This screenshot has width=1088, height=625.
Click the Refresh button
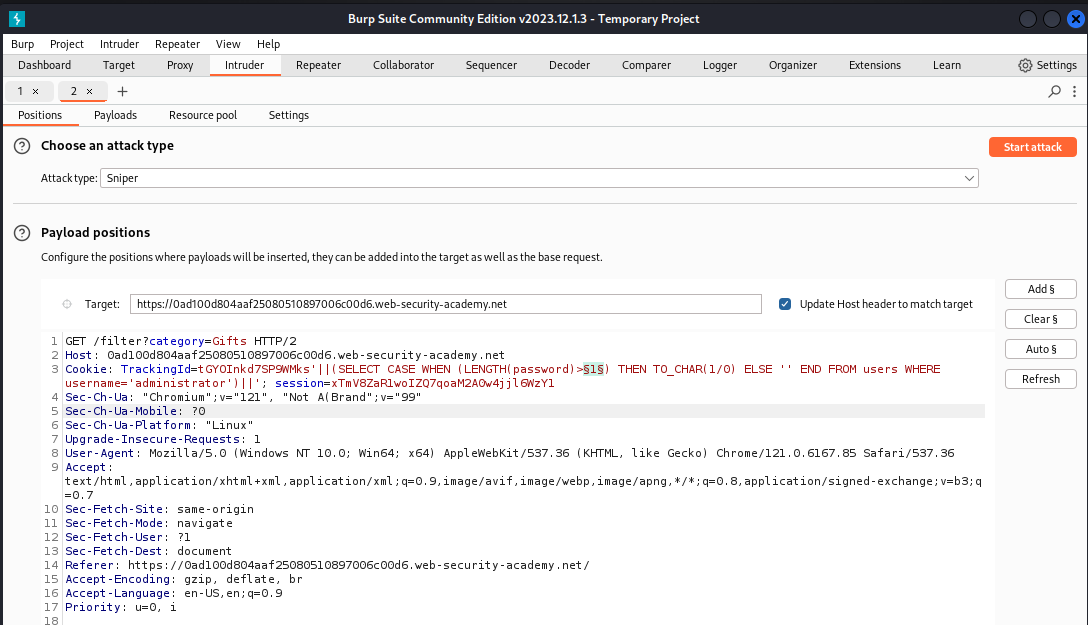tap(1040, 379)
